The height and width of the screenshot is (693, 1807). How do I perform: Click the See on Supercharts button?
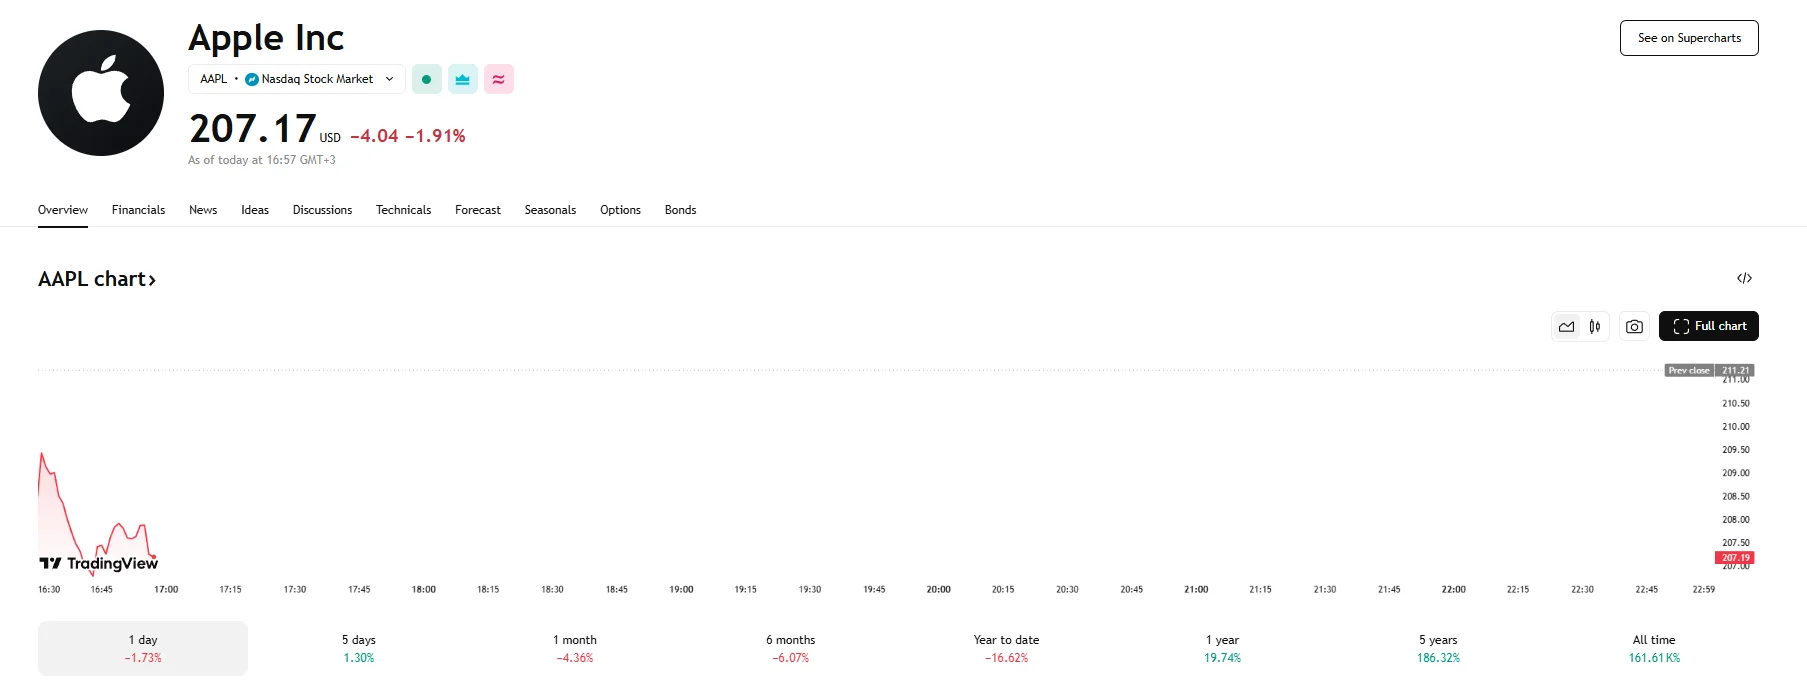[1688, 37]
